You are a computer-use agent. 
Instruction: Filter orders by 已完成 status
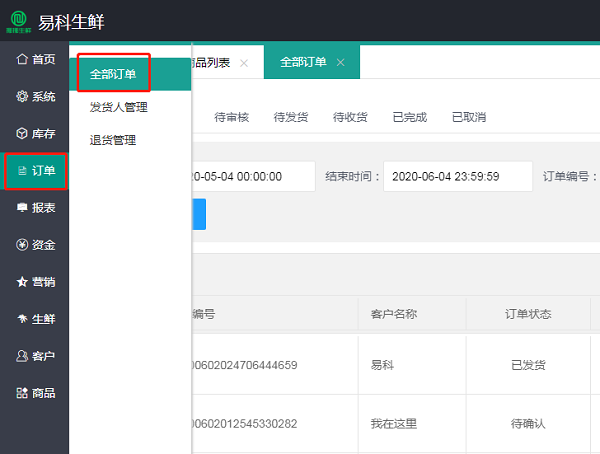pos(409,117)
